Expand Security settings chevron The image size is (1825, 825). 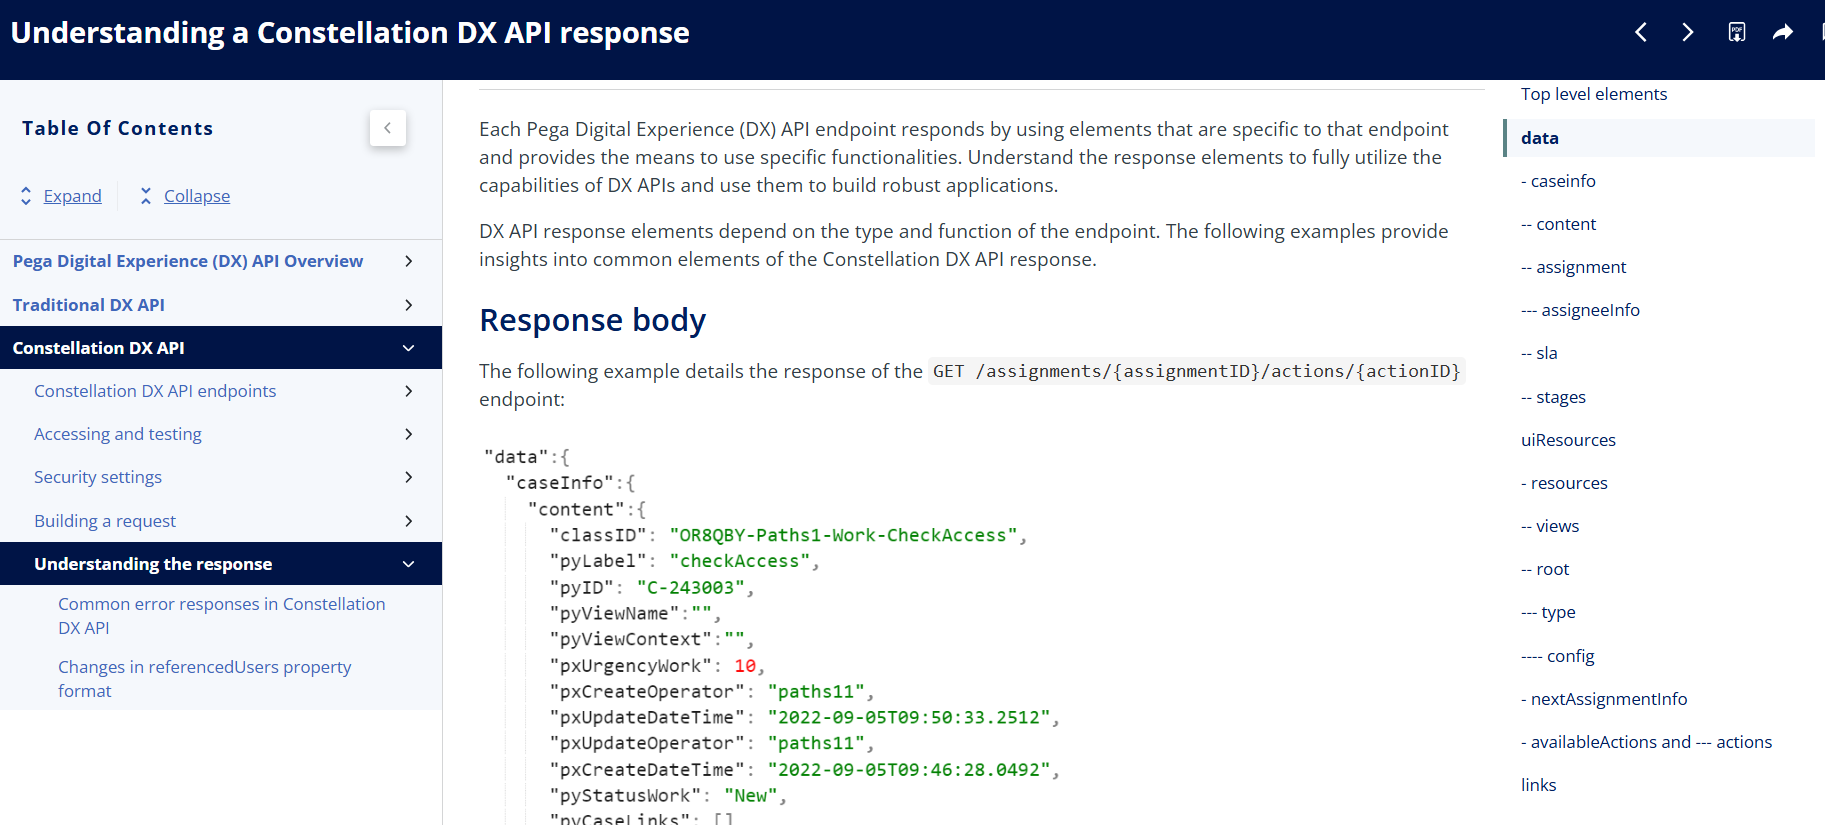(408, 477)
